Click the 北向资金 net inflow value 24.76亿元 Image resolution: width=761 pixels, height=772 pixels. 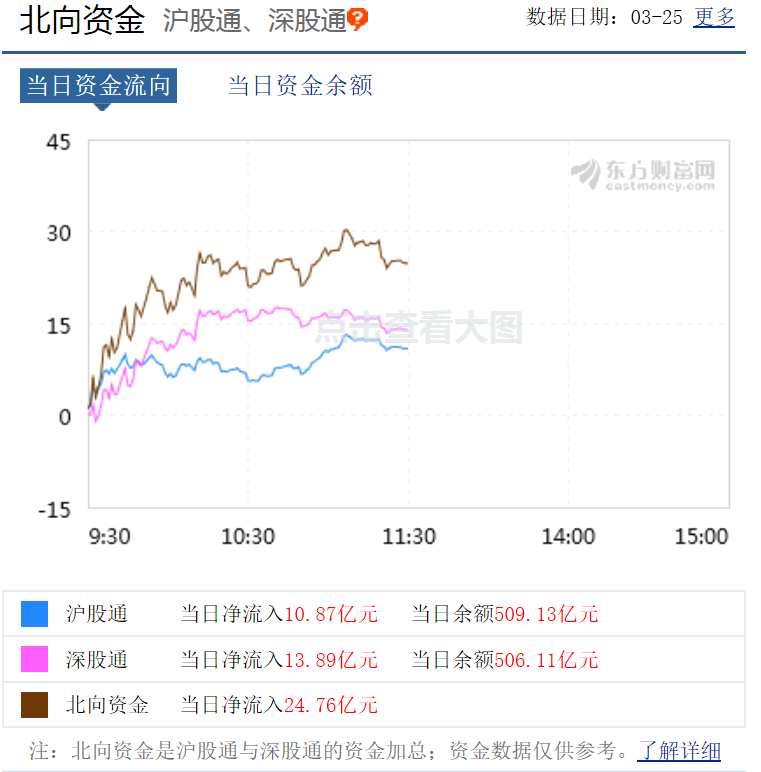(330, 705)
